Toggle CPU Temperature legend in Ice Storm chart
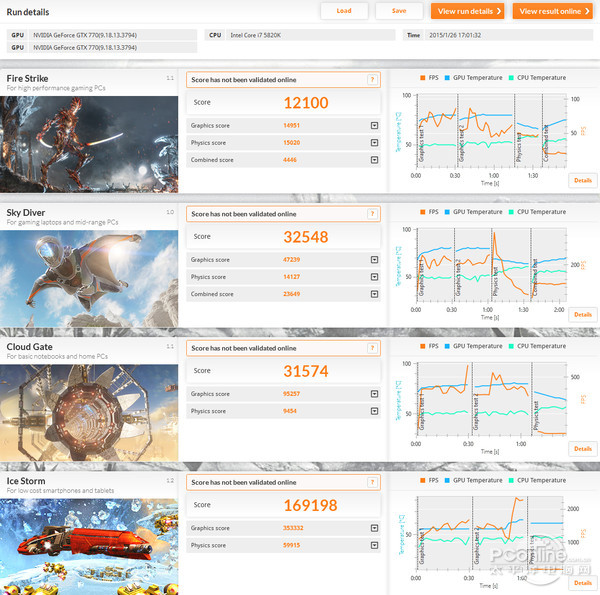The width and height of the screenshot is (600, 595). coord(537,481)
